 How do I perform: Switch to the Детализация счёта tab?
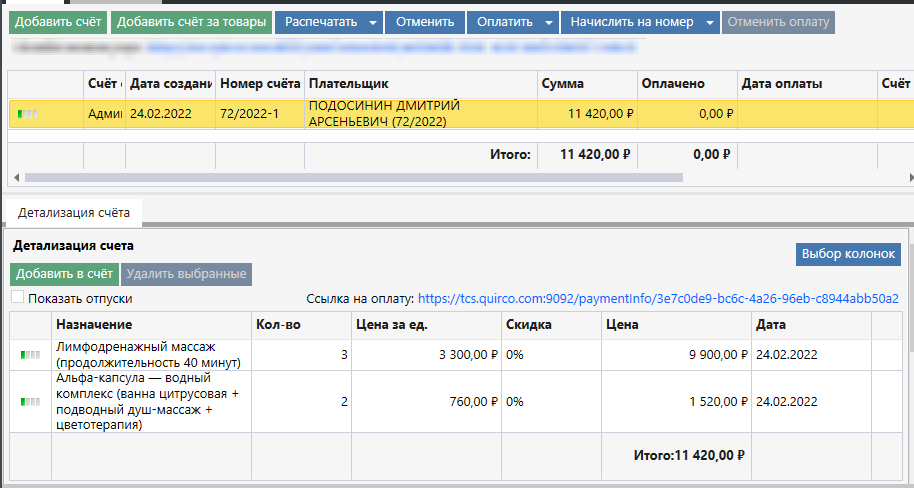[x=74, y=213]
